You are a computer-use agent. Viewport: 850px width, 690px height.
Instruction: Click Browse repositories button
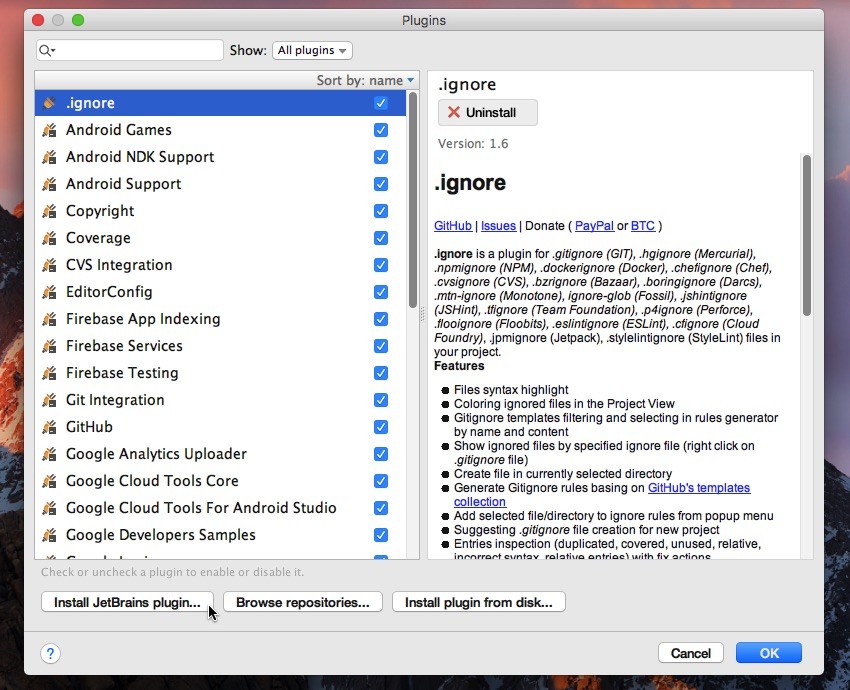tap(302, 602)
